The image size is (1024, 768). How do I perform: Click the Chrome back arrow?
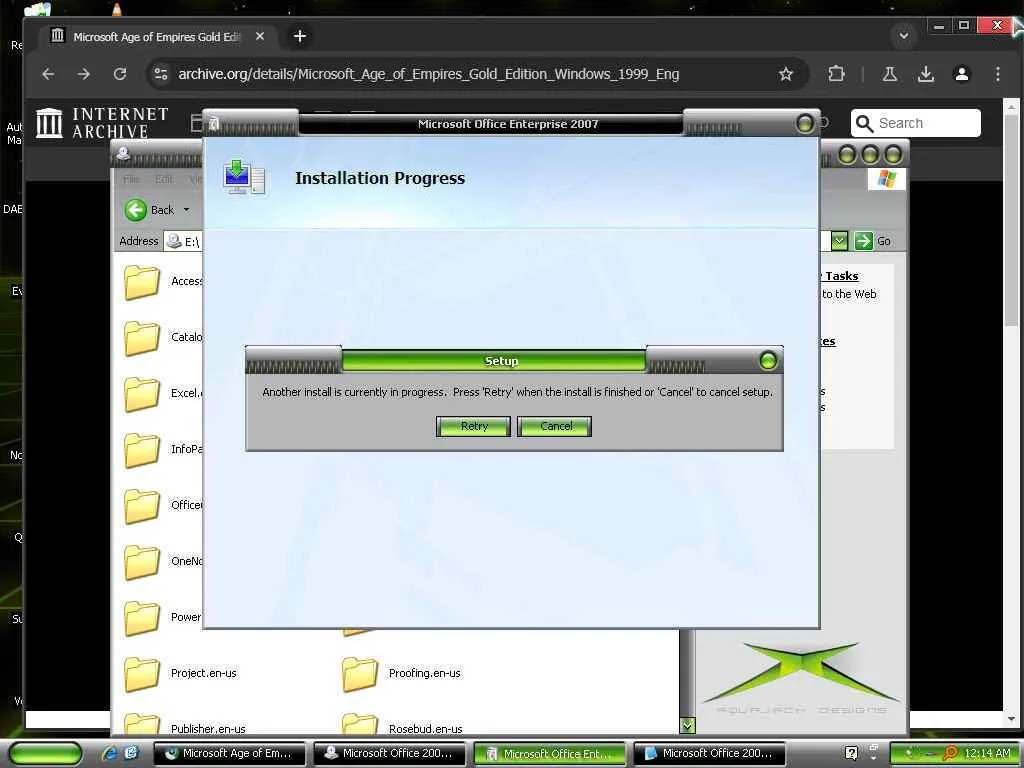48,74
